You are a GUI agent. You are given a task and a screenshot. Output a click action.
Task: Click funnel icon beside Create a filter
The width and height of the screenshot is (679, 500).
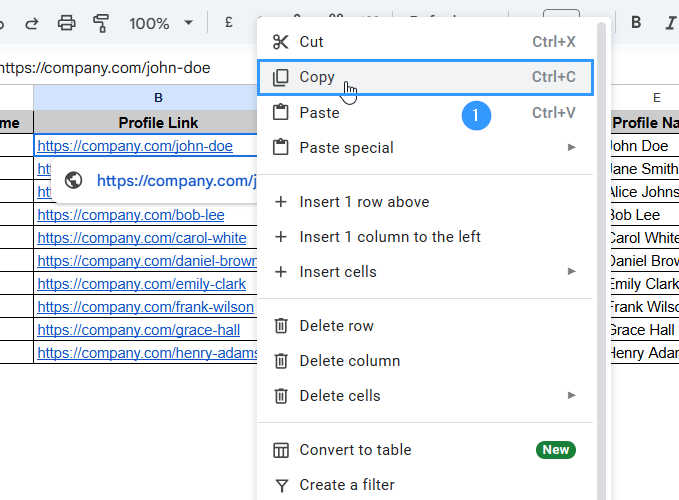pyautogui.click(x=281, y=486)
